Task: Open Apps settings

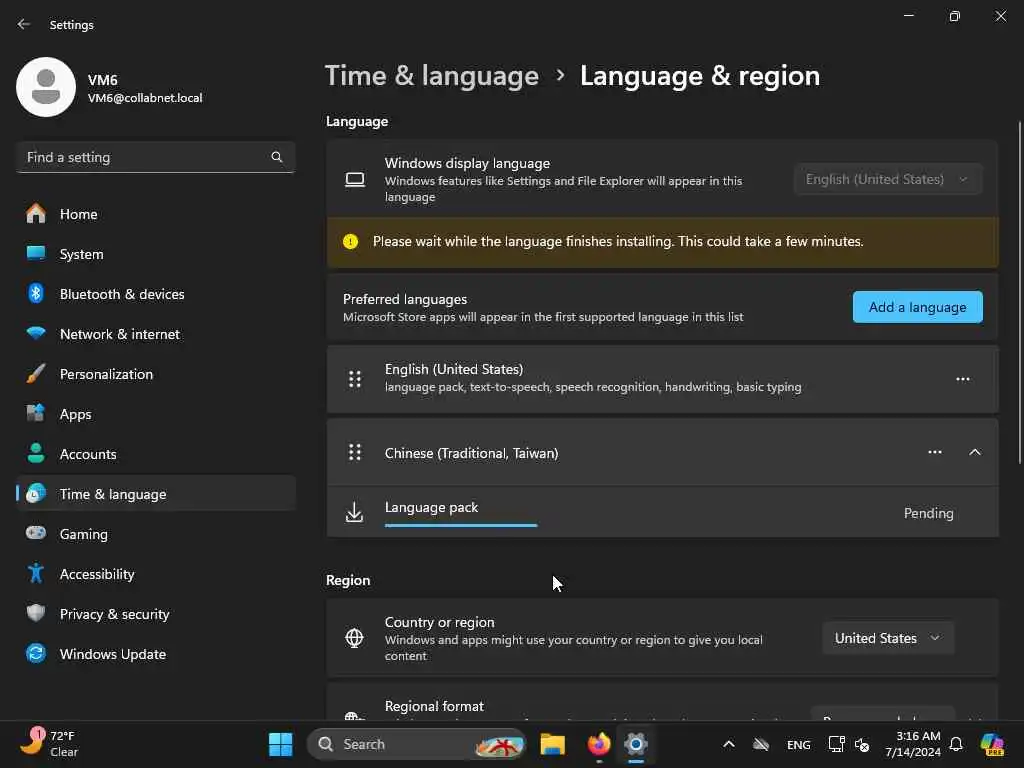Action: click(x=156, y=414)
